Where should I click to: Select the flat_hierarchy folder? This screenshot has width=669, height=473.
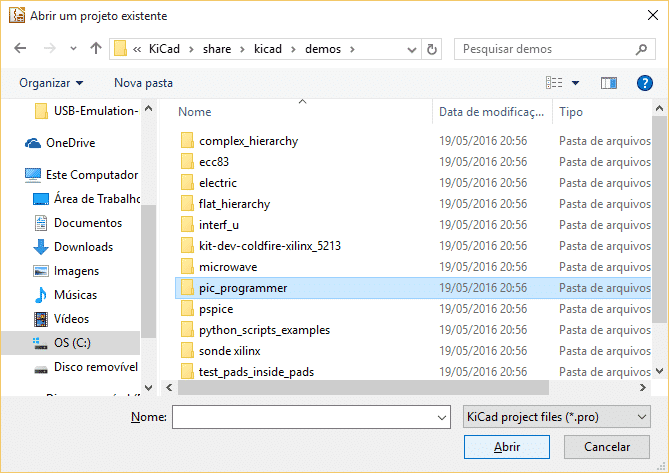(x=413, y=204)
